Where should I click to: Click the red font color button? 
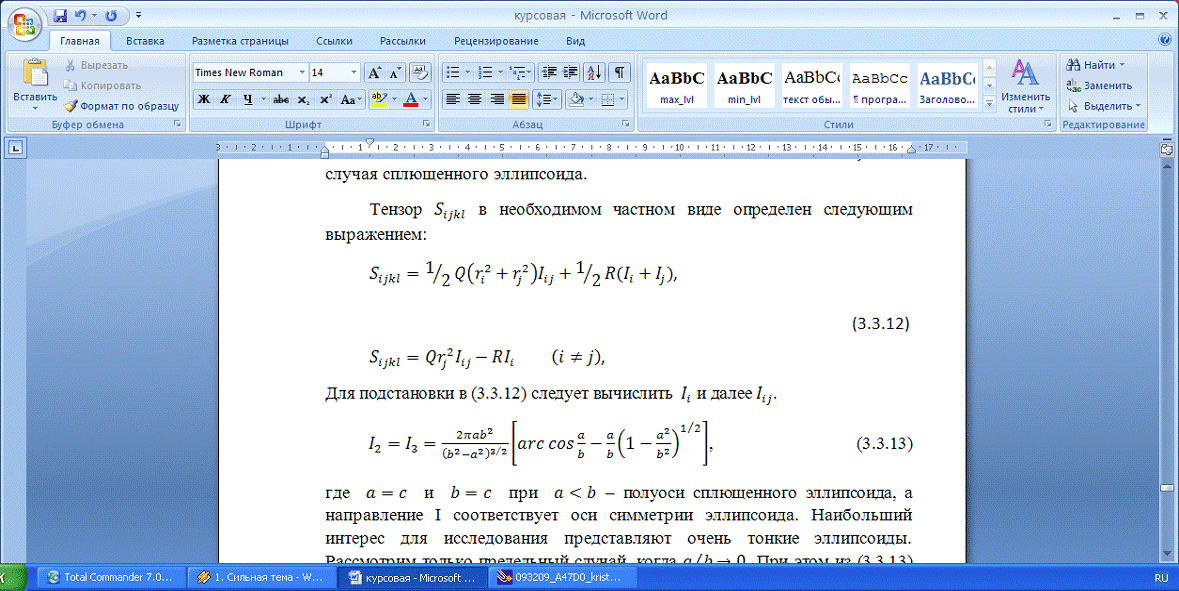pyautogui.click(x=409, y=100)
